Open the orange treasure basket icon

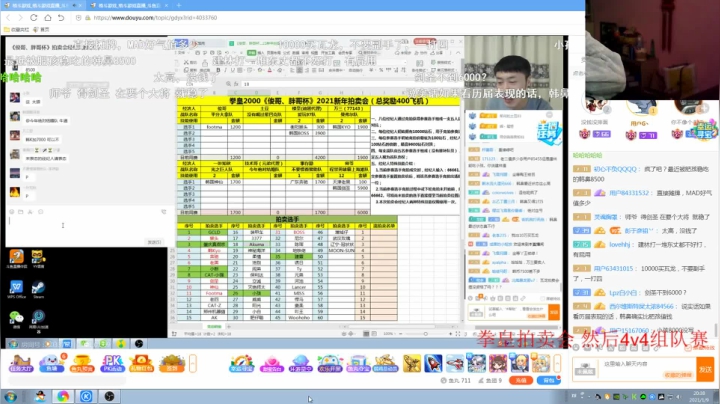click(x=171, y=363)
